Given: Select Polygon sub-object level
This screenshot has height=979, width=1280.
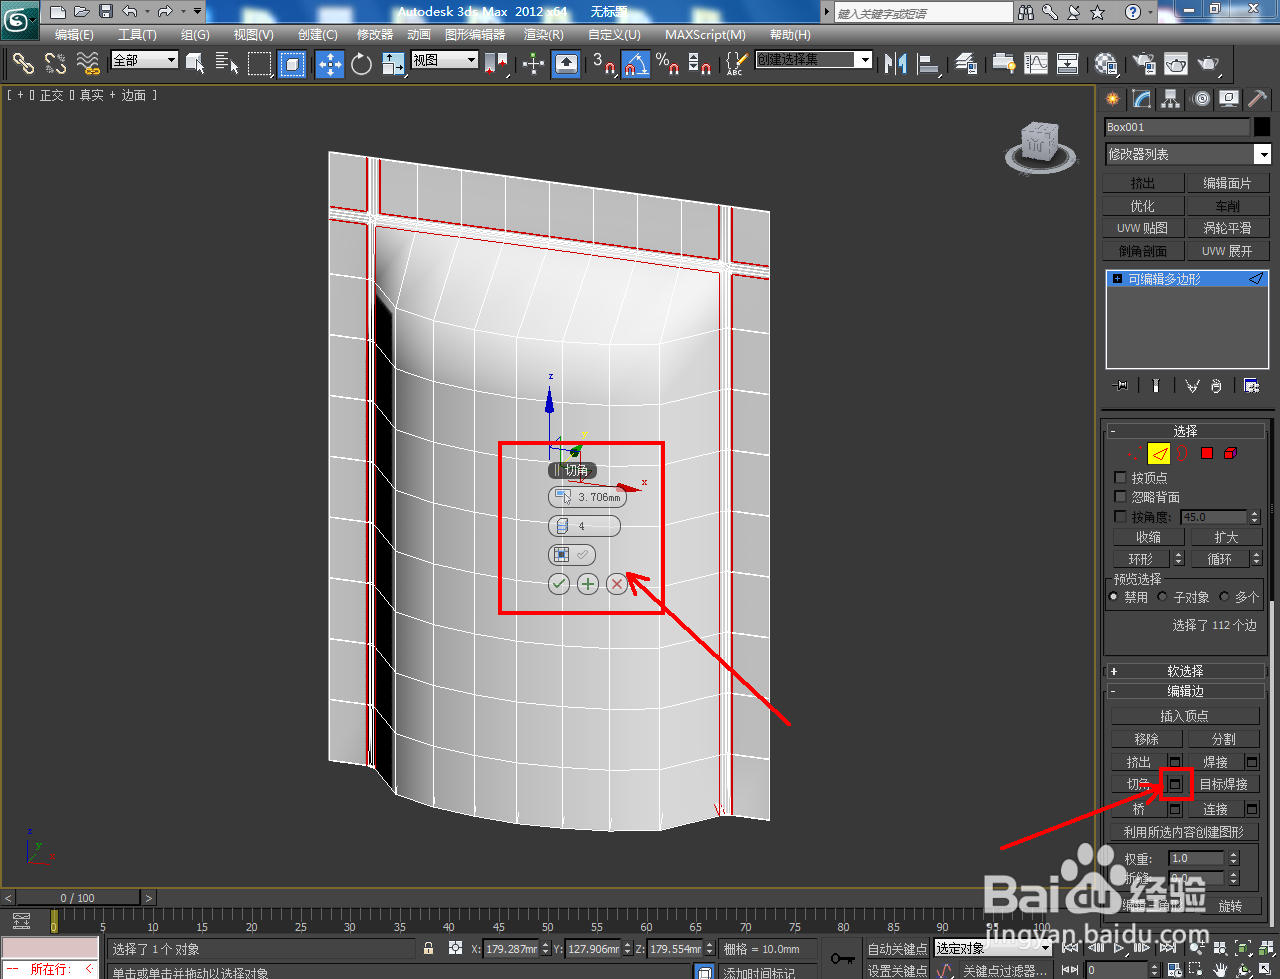Looking at the screenshot, I should click(x=1206, y=454).
